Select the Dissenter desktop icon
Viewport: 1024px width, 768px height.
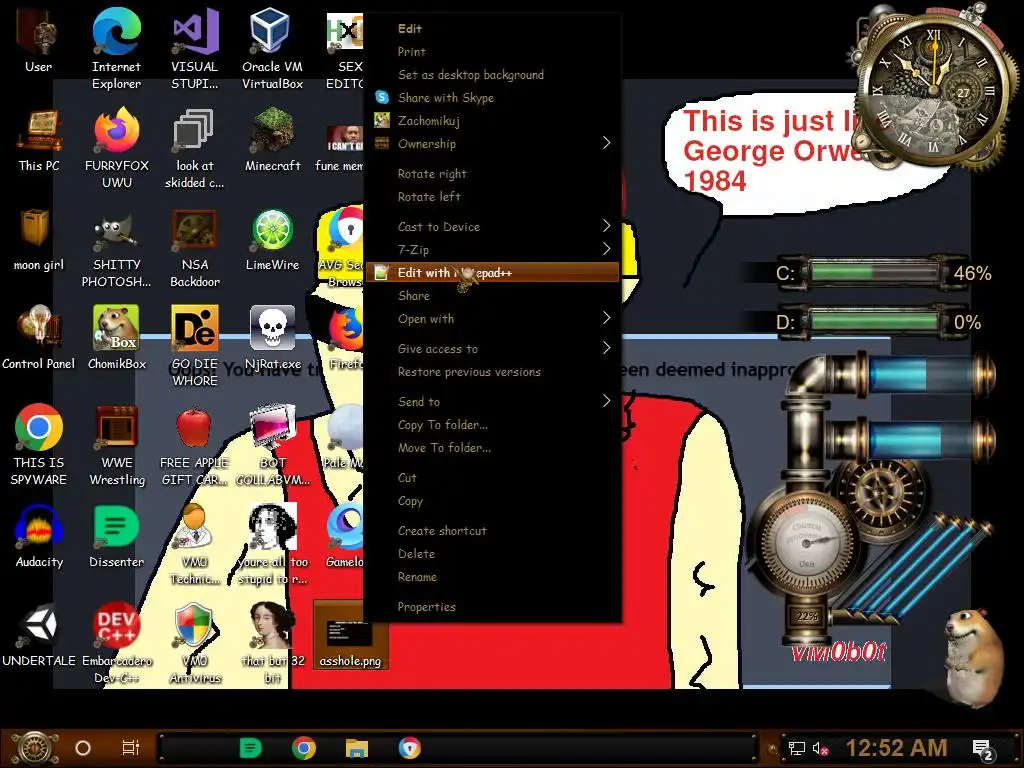pyautogui.click(x=116, y=536)
